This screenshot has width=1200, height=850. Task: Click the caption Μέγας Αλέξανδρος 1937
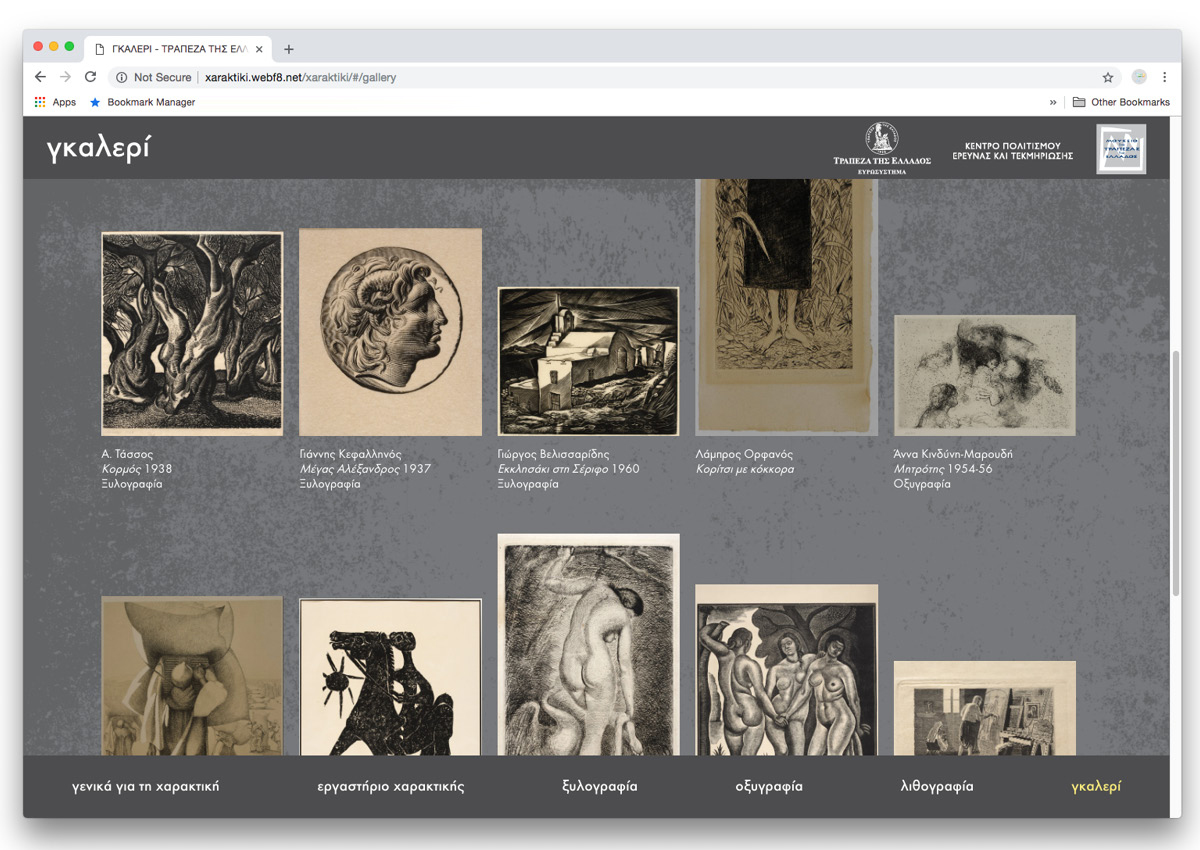point(366,469)
